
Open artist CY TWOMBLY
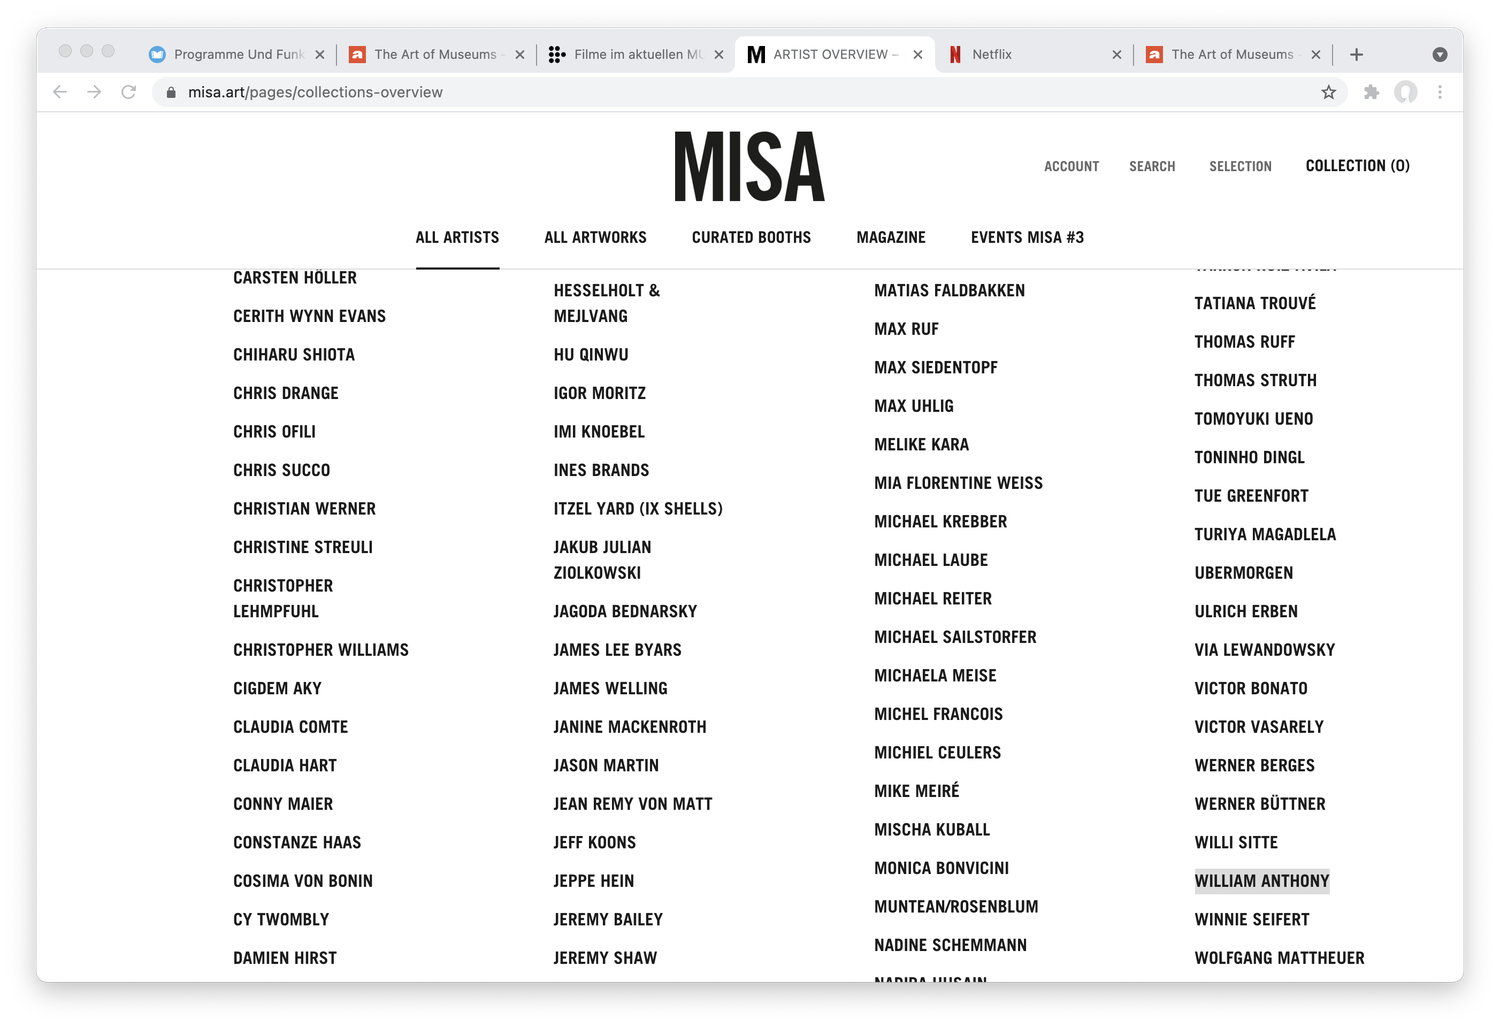(x=281, y=920)
